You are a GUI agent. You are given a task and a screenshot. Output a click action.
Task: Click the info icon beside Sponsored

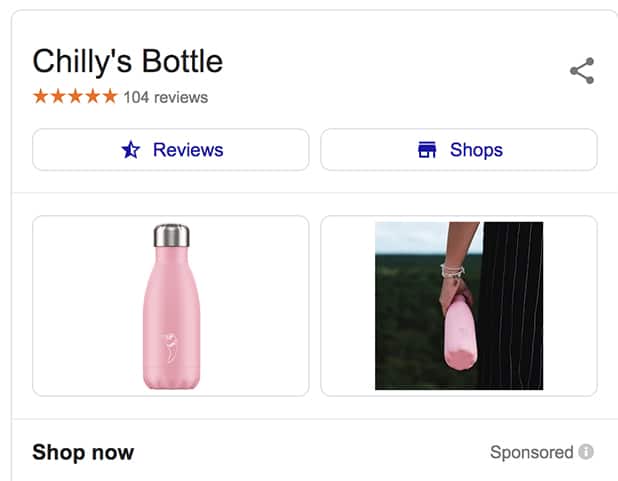[586, 452]
